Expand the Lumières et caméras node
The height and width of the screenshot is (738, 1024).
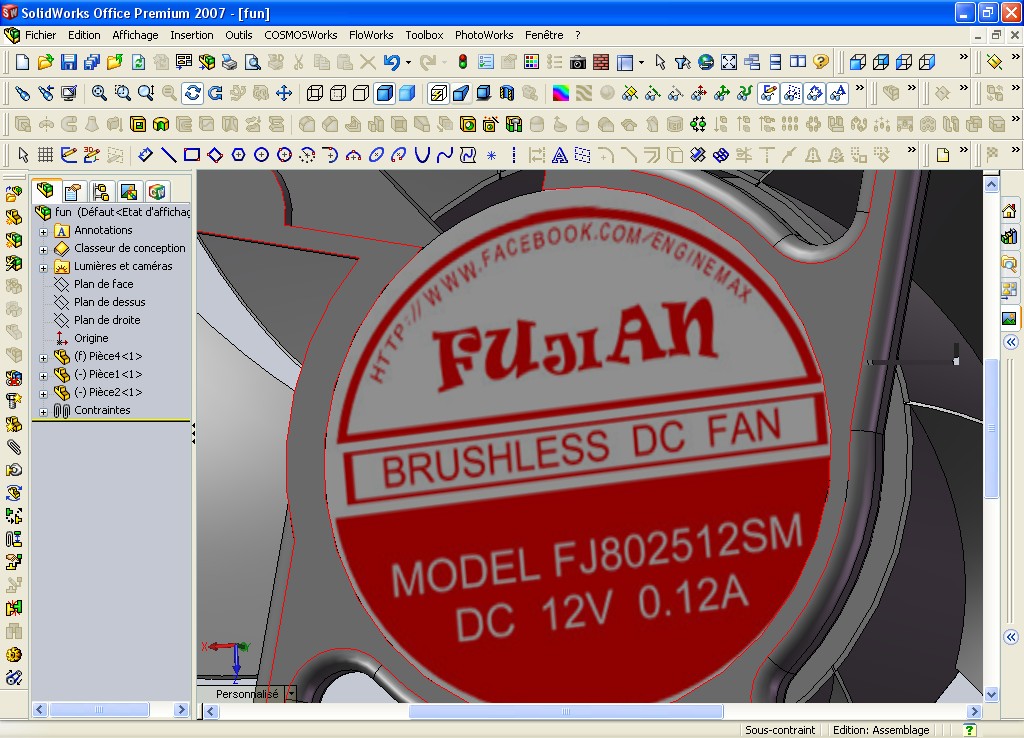(43, 268)
